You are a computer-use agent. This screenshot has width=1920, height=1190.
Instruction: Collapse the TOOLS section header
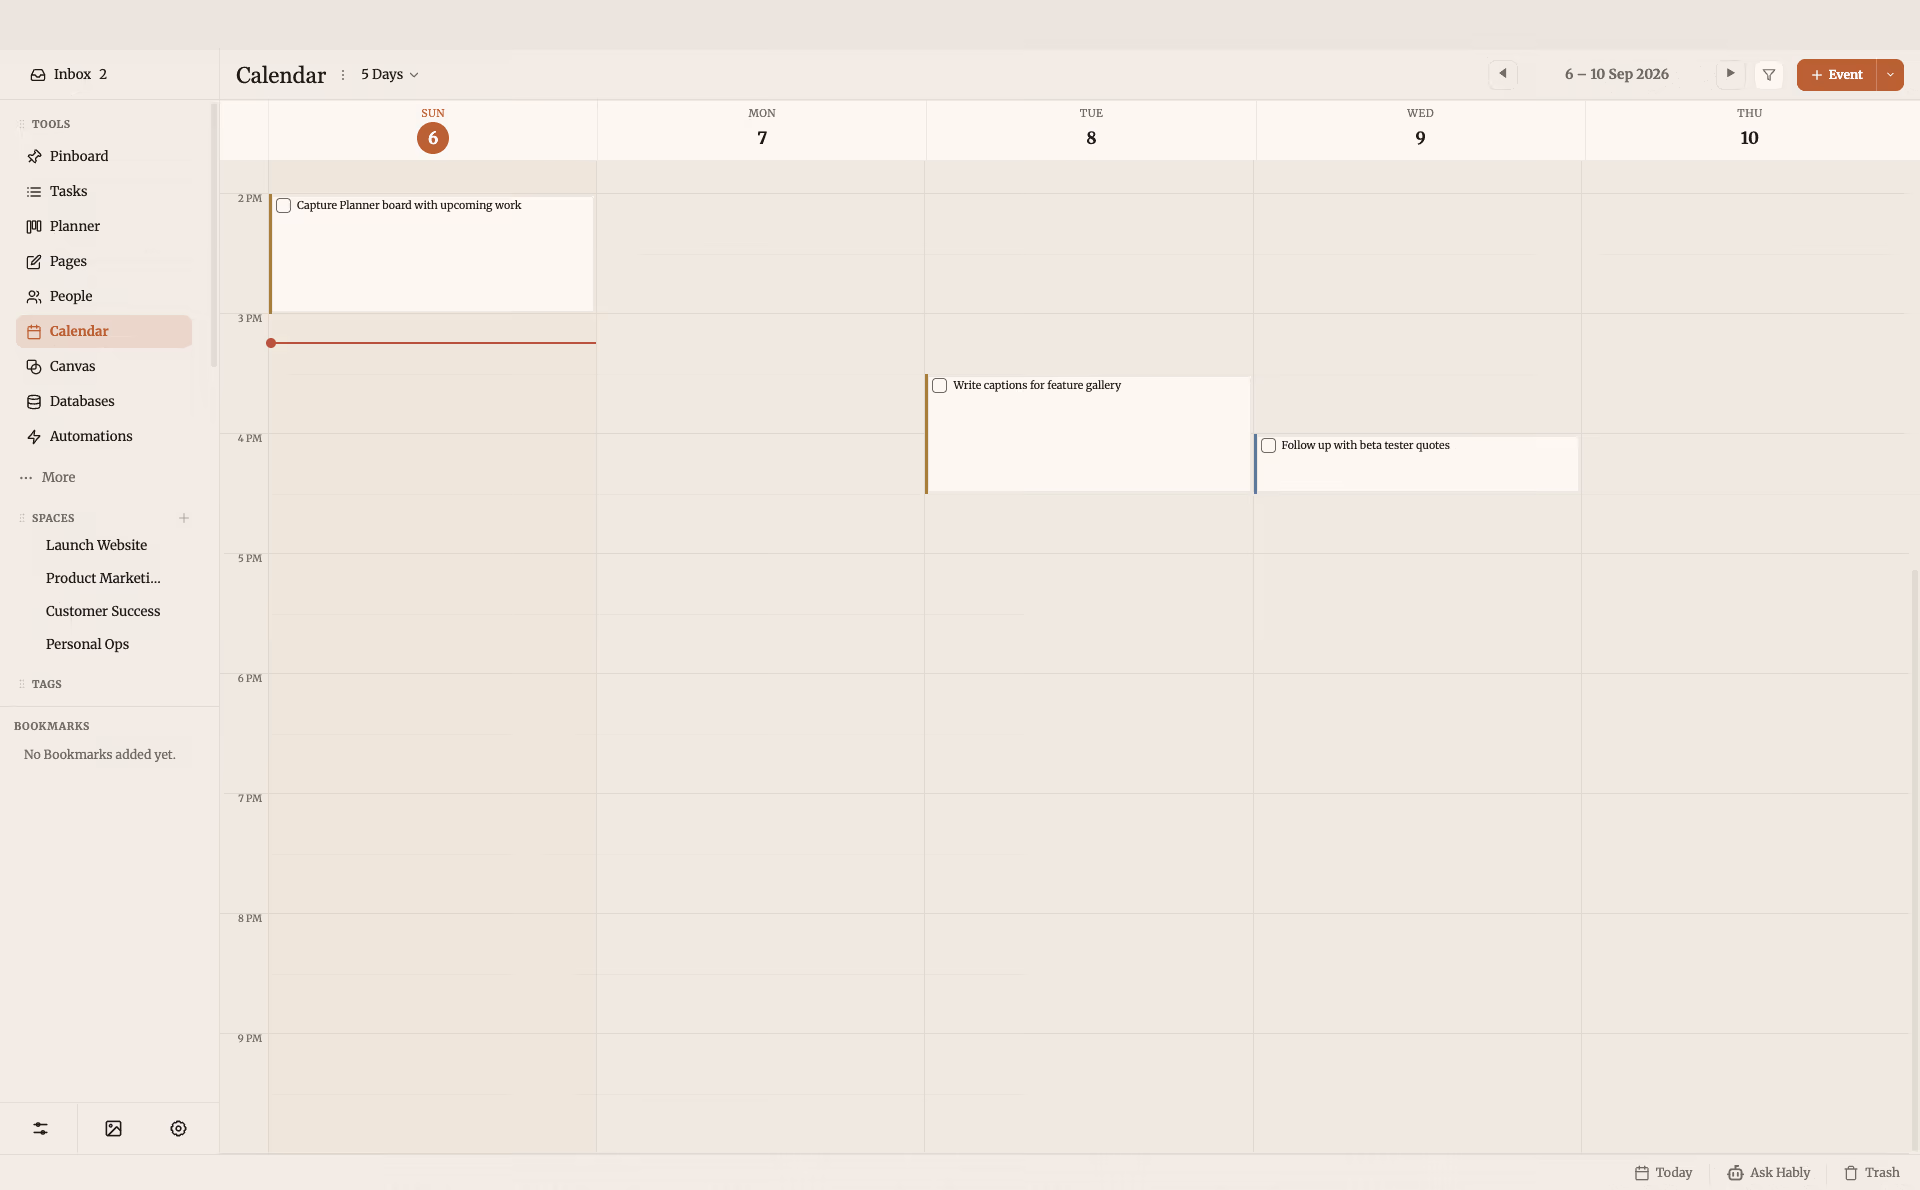[x=51, y=124]
